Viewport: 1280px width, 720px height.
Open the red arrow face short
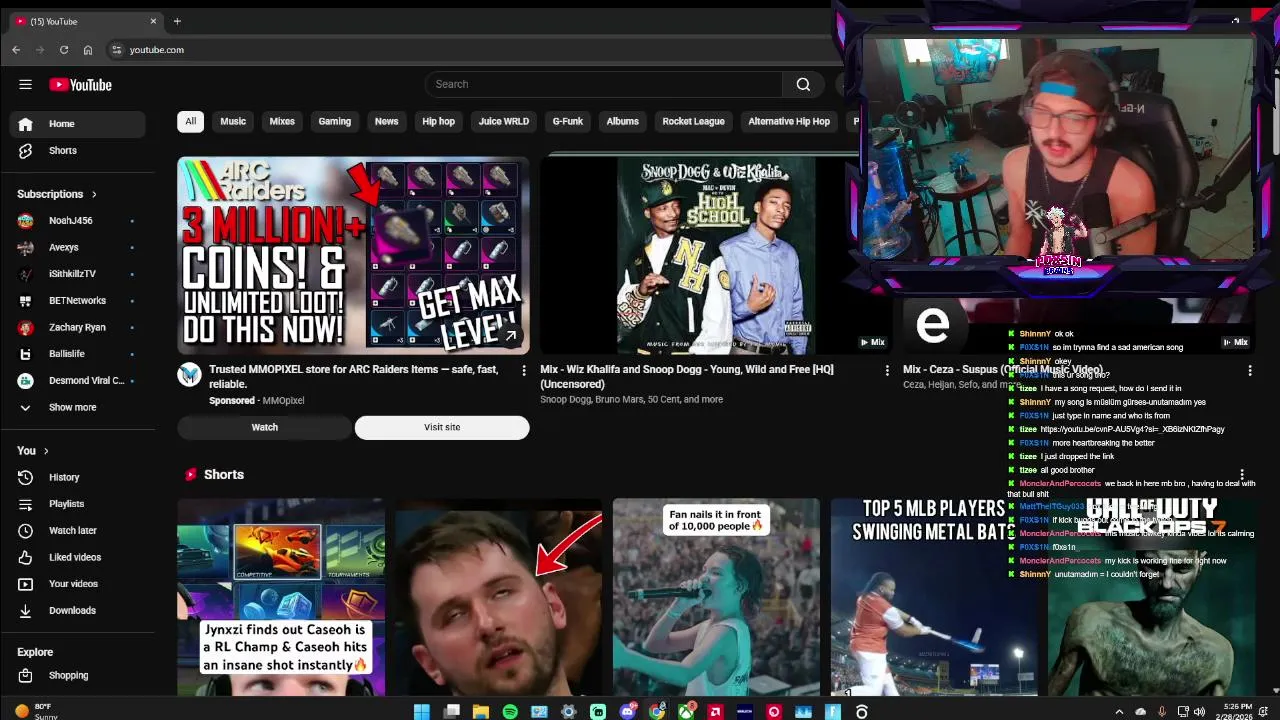pyautogui.click(x=499, y=597)
